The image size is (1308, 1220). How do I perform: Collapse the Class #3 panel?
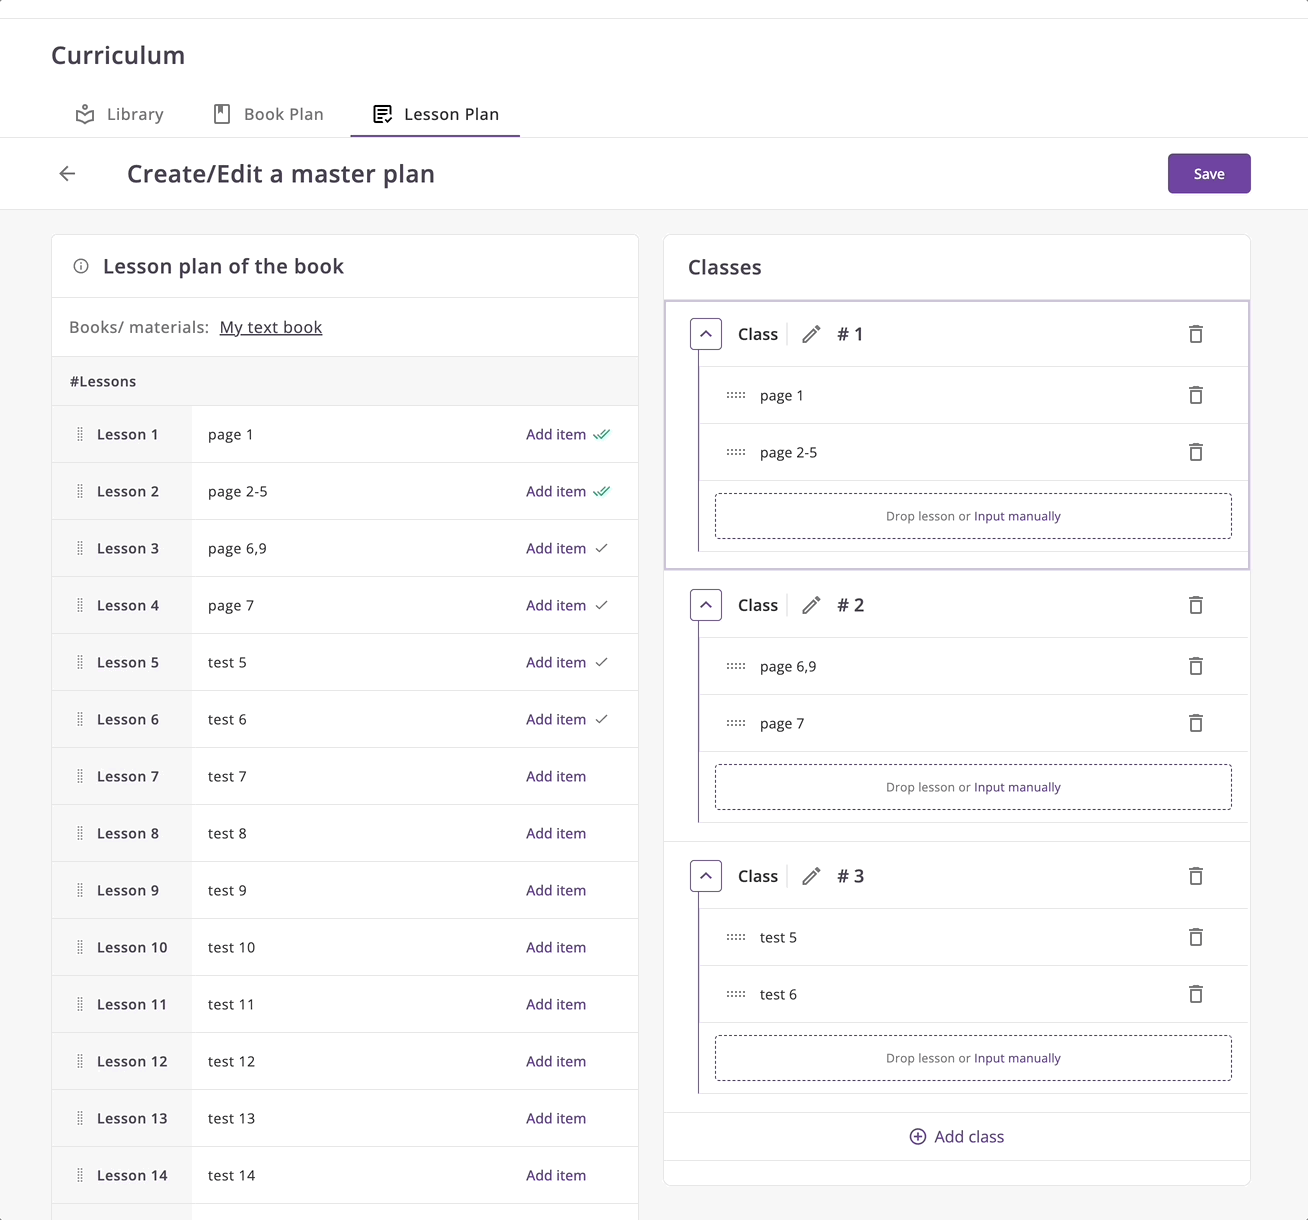tap(706, 876)
